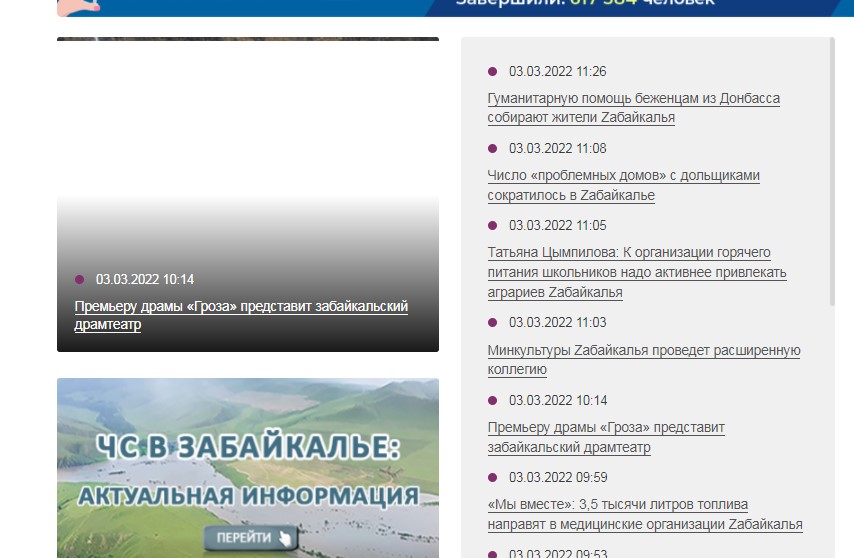Click purple bullet on featured card date
Viewport: 854px width, 558px height.
click(80, 280)
